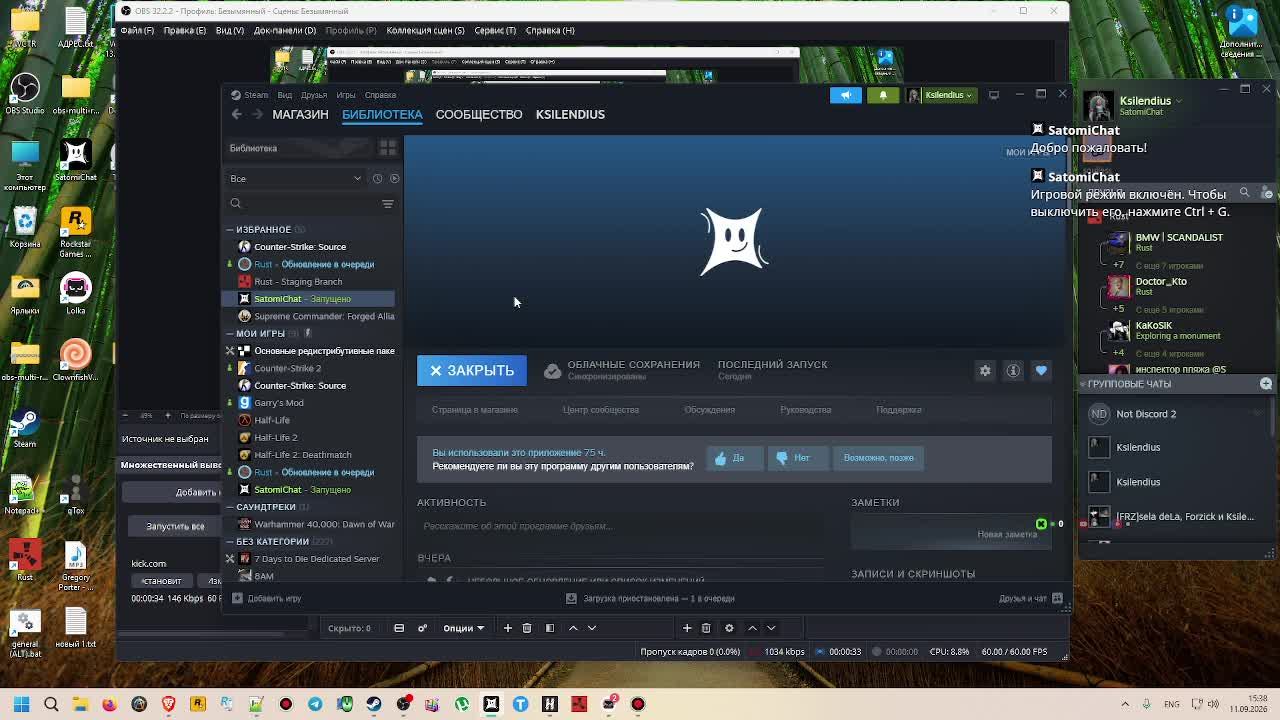Remove OBS scene with trash icon

[x=527, y=628]
